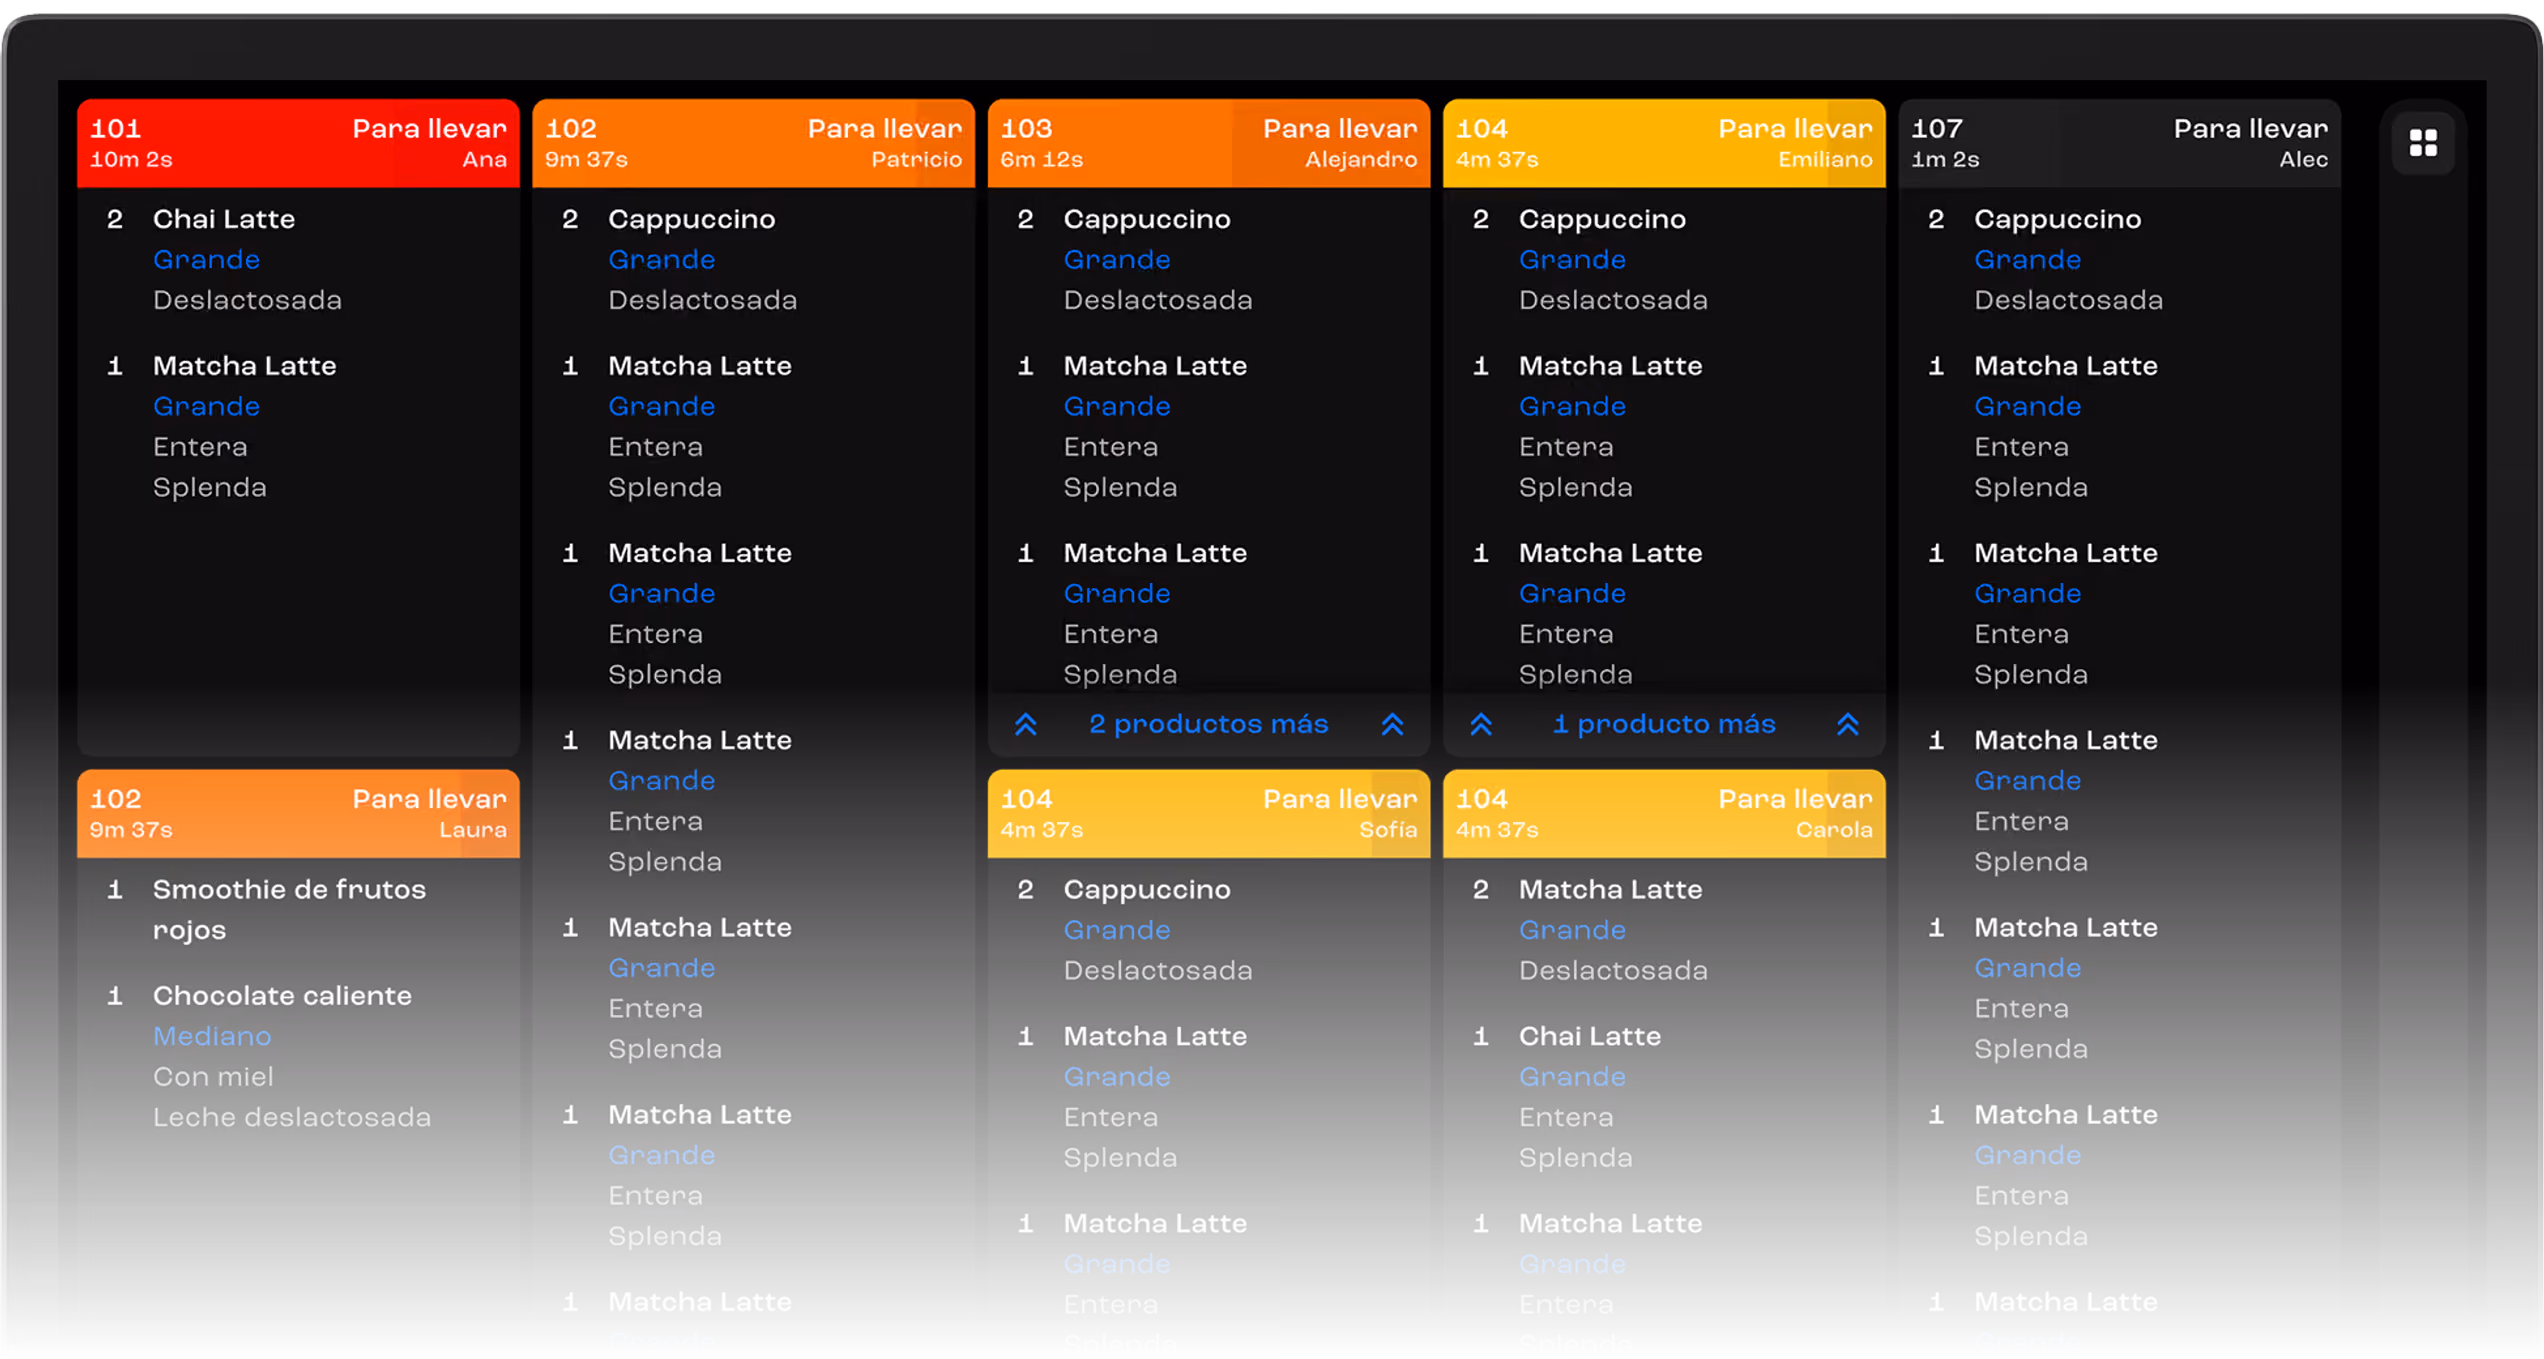
Task: Click 'Matcha Latte' in Ana's order 101
Action: [244, 366]
